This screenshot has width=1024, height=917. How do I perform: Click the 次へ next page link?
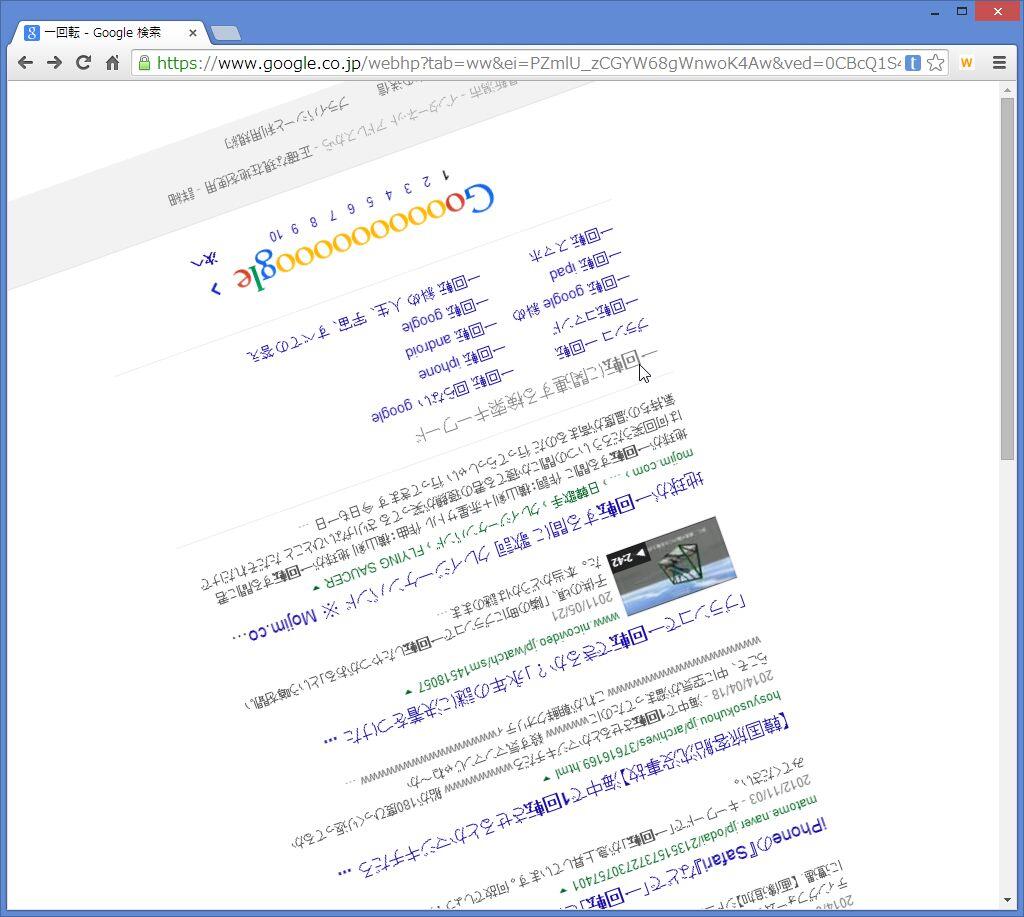click(x=204, y=260)
